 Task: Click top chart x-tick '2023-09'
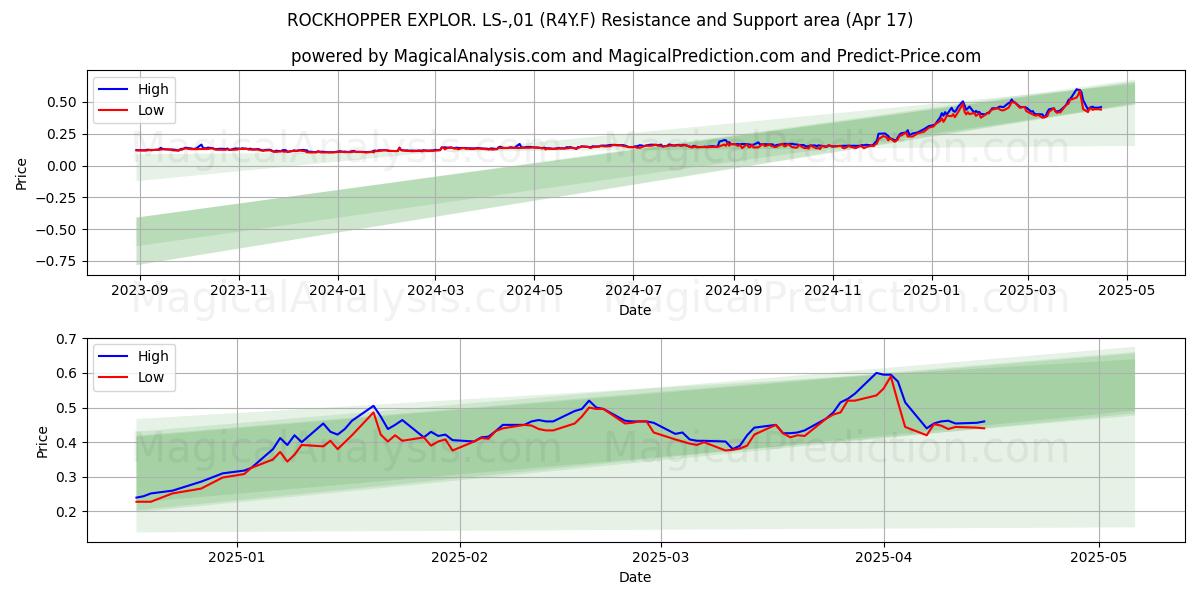click(x=140, y=290)
